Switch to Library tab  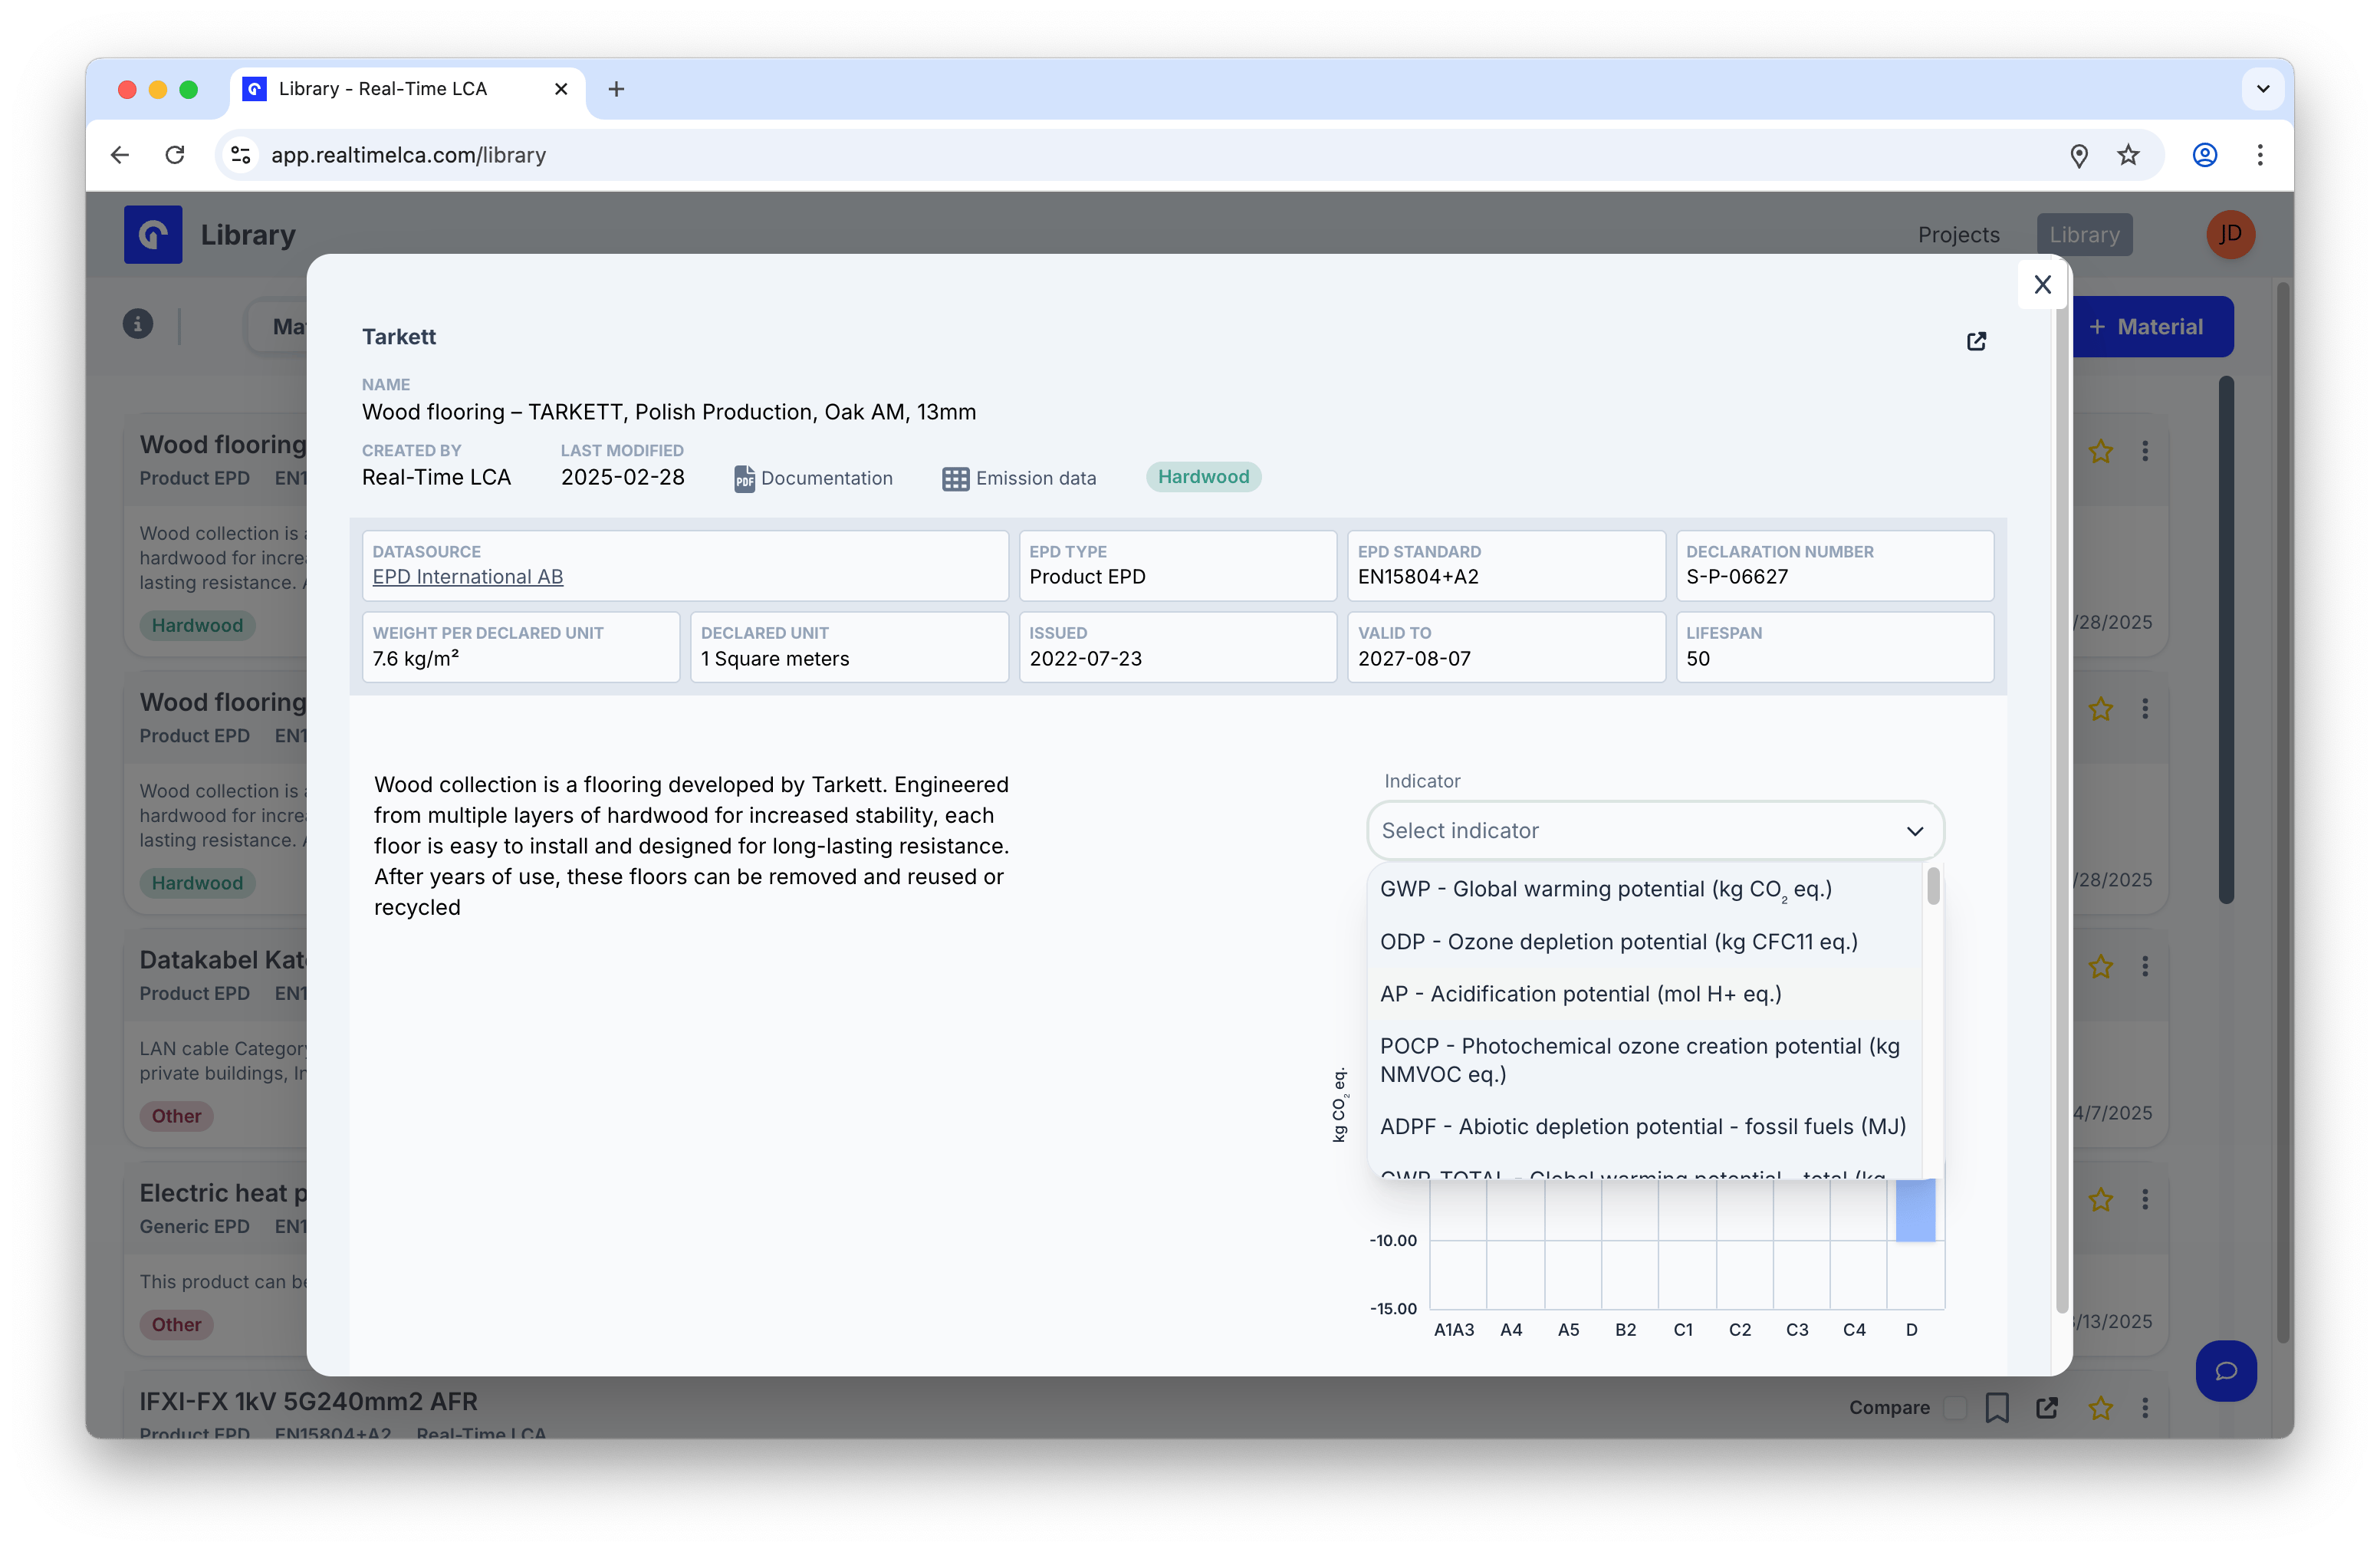click(2084, 235)
